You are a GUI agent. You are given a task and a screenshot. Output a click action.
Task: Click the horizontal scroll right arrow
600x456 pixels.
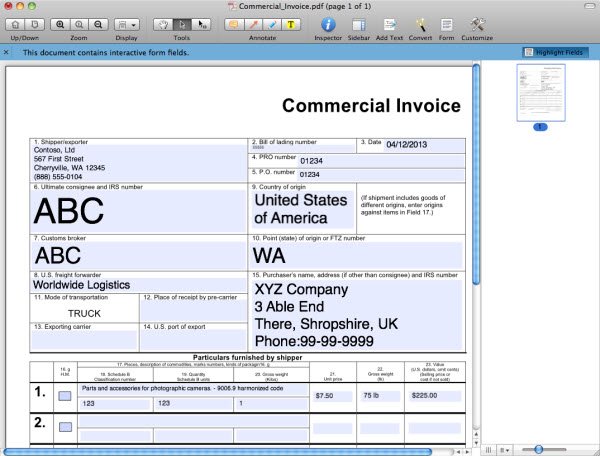(467, 452)
